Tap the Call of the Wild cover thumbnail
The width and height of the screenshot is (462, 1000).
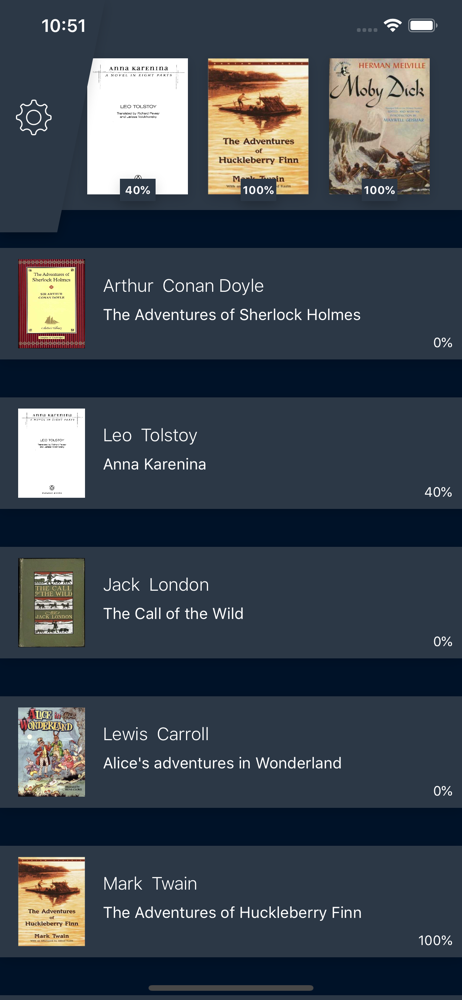click(51, 603)
